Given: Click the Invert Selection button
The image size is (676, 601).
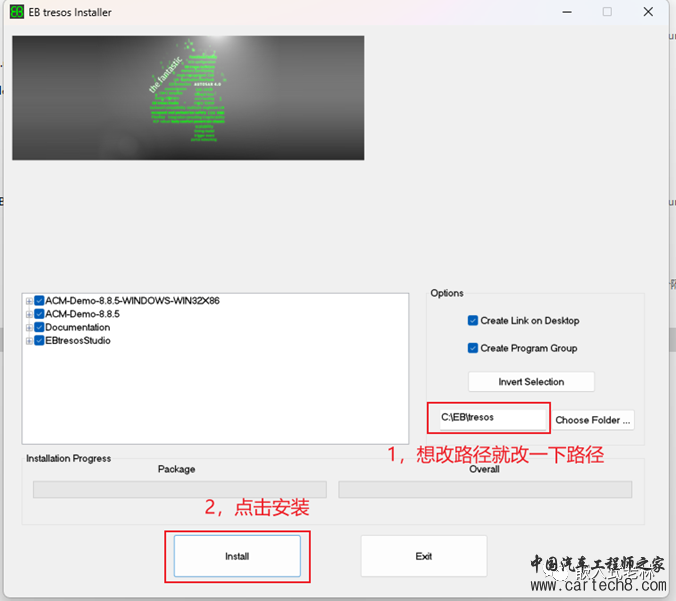Looking at the screenshot, I should tap(531, 382).
